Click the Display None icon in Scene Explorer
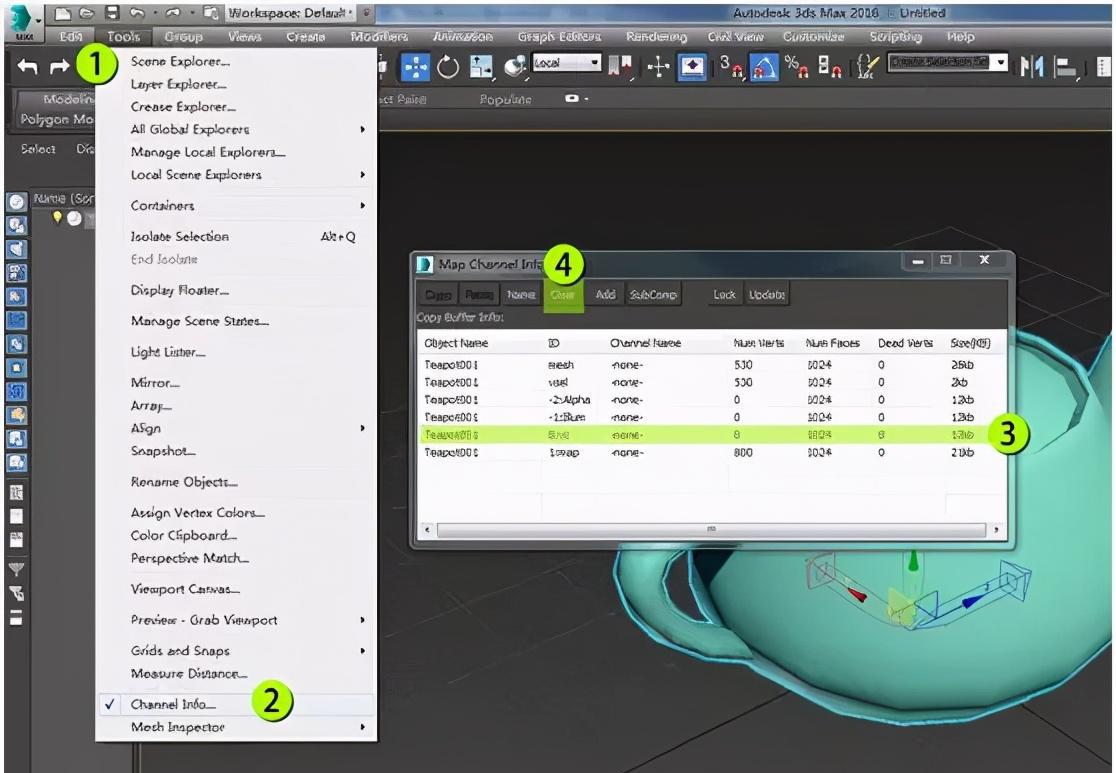This screenshot has height=773, width=1116. point(17,516)
